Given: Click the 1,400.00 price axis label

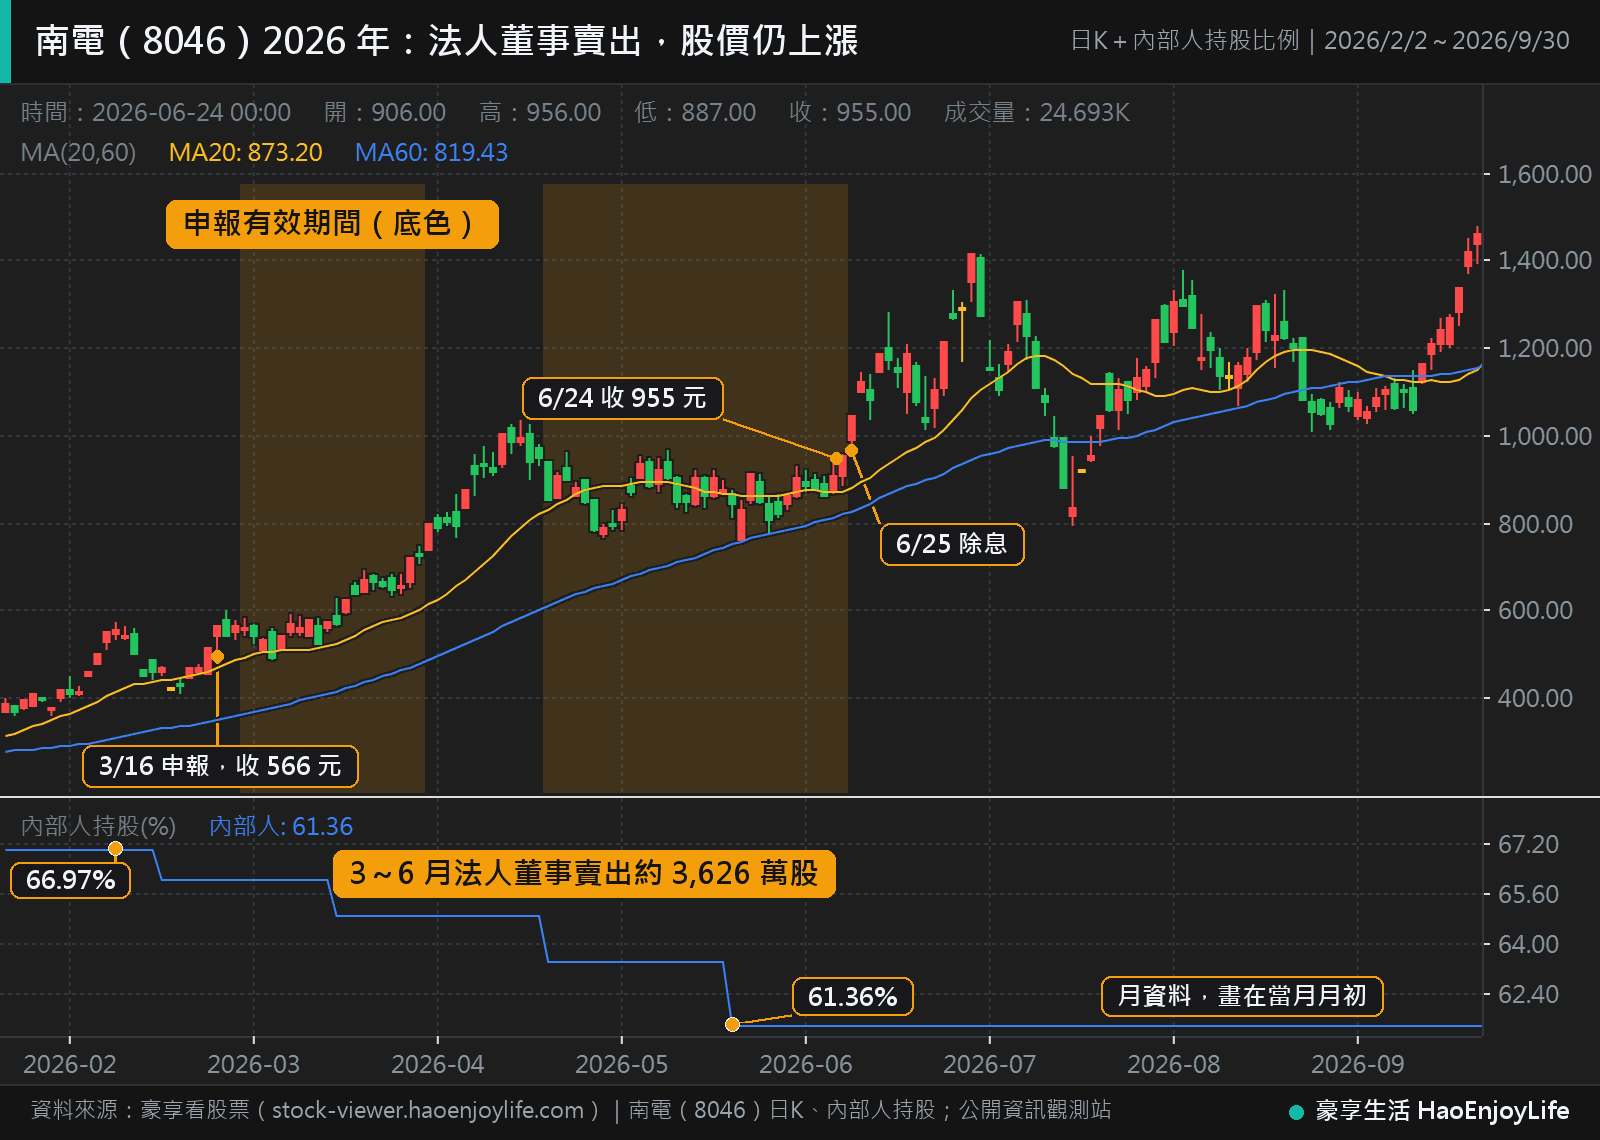Looking at the screenshot, I should 1544,261.
